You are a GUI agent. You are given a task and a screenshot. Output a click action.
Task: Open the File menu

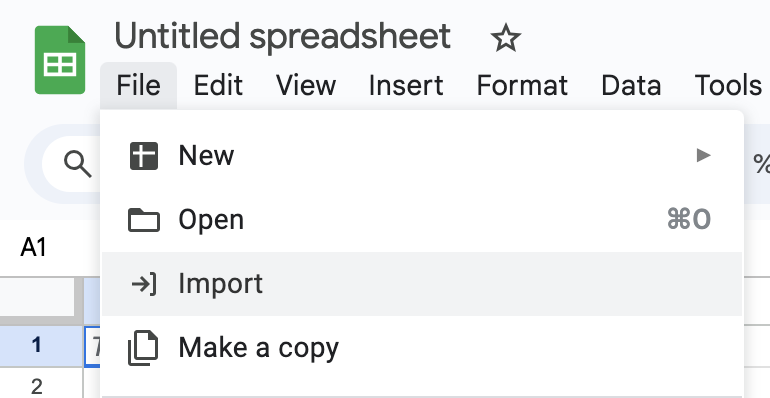click(x=138, y=85)
